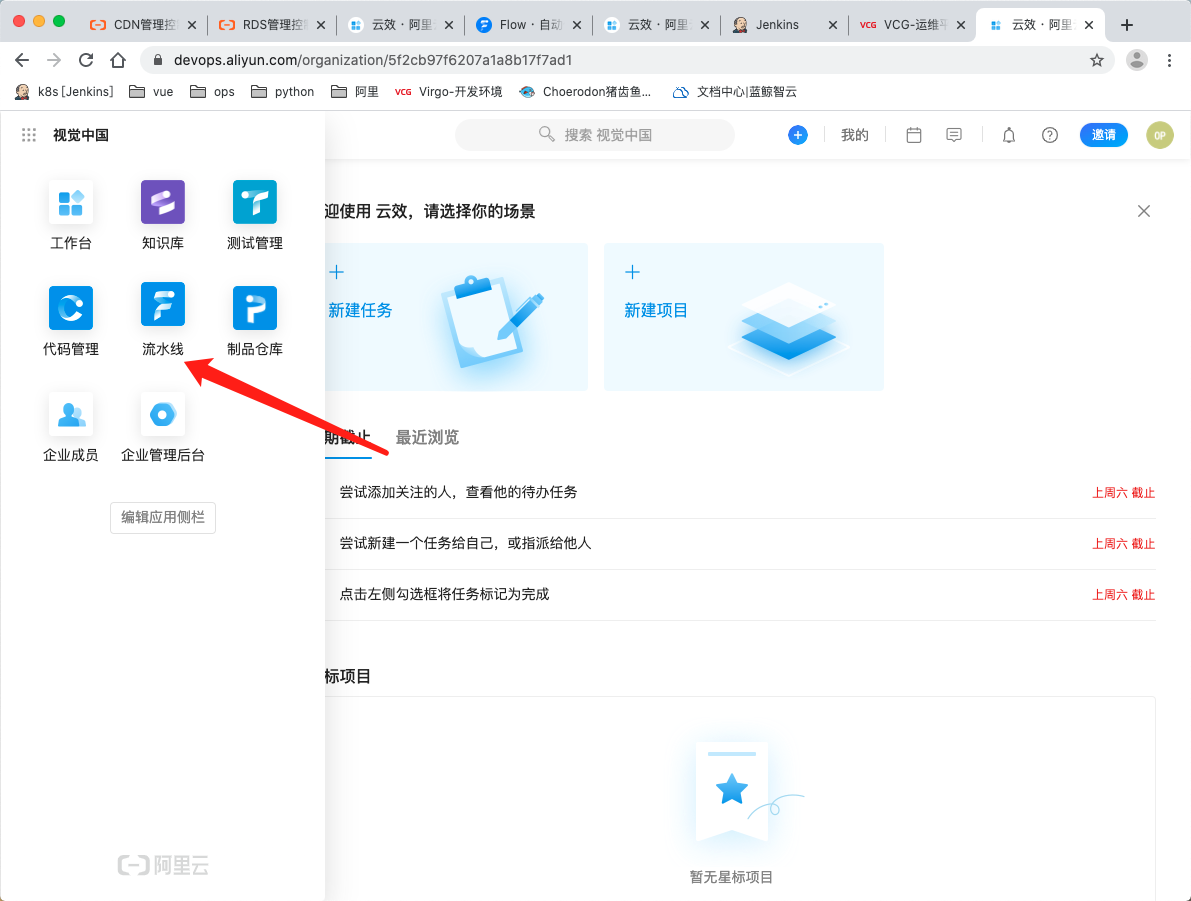Open the 制品仓库 artifact repository app
The width and height of the screenshot is (1191, 901).
(x=254, y=321)
